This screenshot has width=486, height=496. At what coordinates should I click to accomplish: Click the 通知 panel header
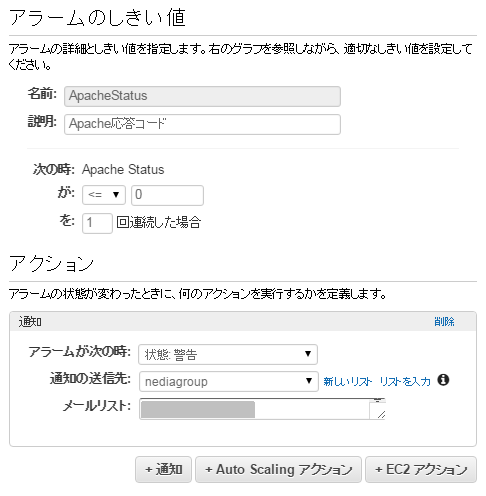coord(243,322)
